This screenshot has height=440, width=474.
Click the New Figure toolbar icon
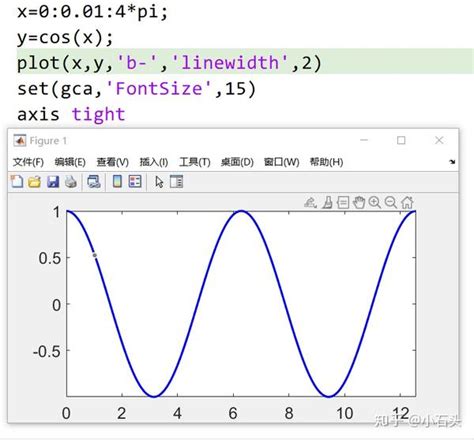pyautogui.click(x=17, y=182)
